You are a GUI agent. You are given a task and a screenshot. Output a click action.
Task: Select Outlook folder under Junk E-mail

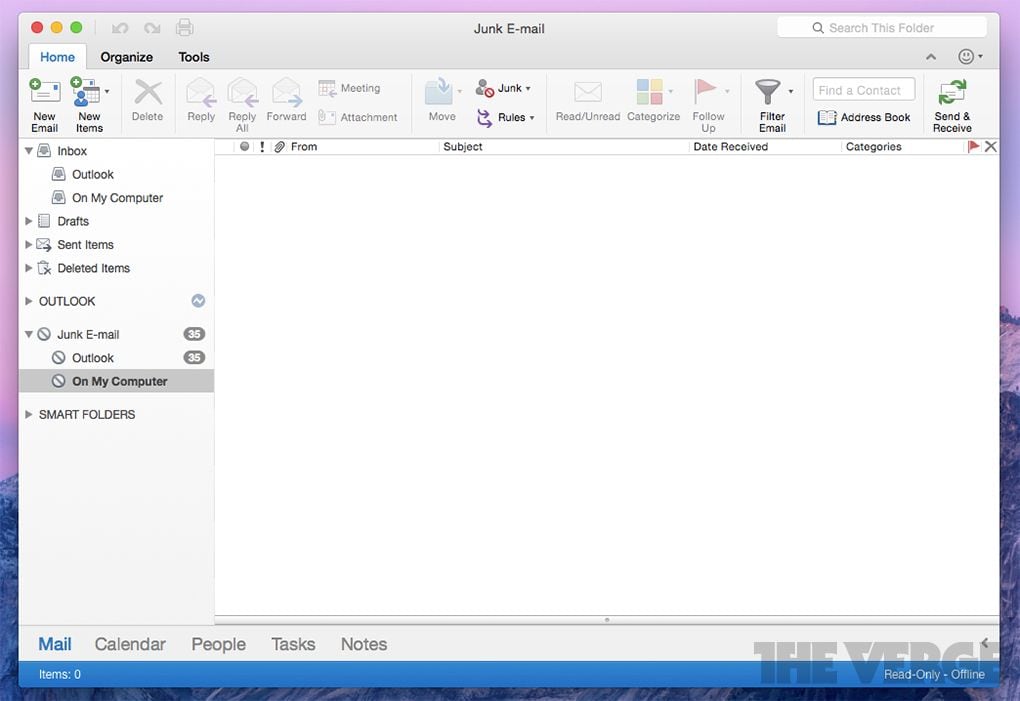point(93,358)
